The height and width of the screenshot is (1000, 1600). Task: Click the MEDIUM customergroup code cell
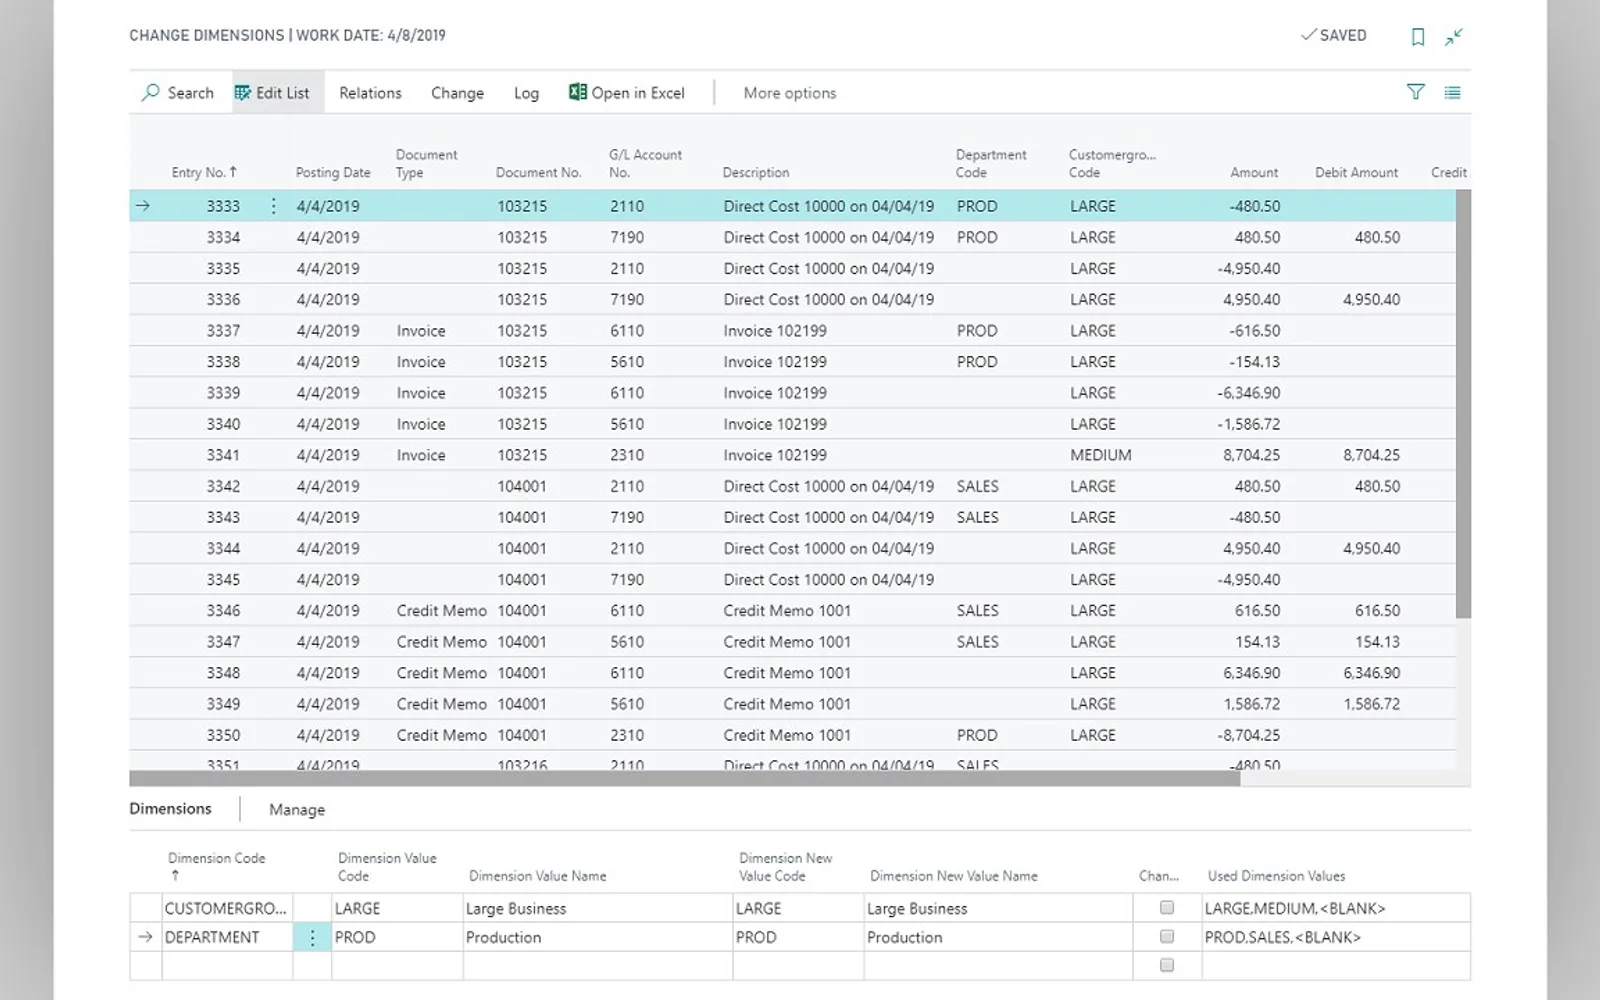[1101, 455]
